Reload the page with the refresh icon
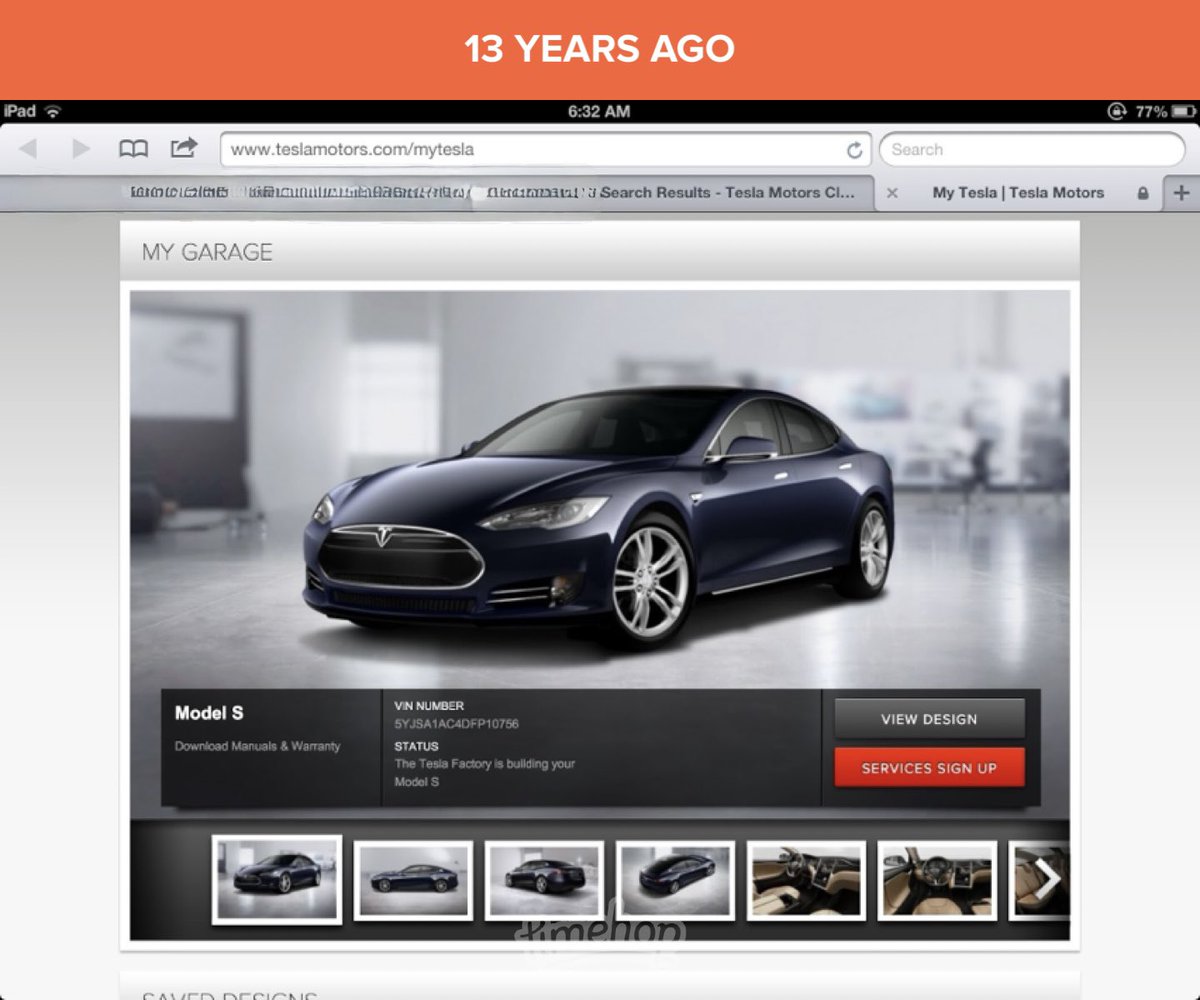This screenshot has height=1000, width=1200. click(x=854, y=150)
